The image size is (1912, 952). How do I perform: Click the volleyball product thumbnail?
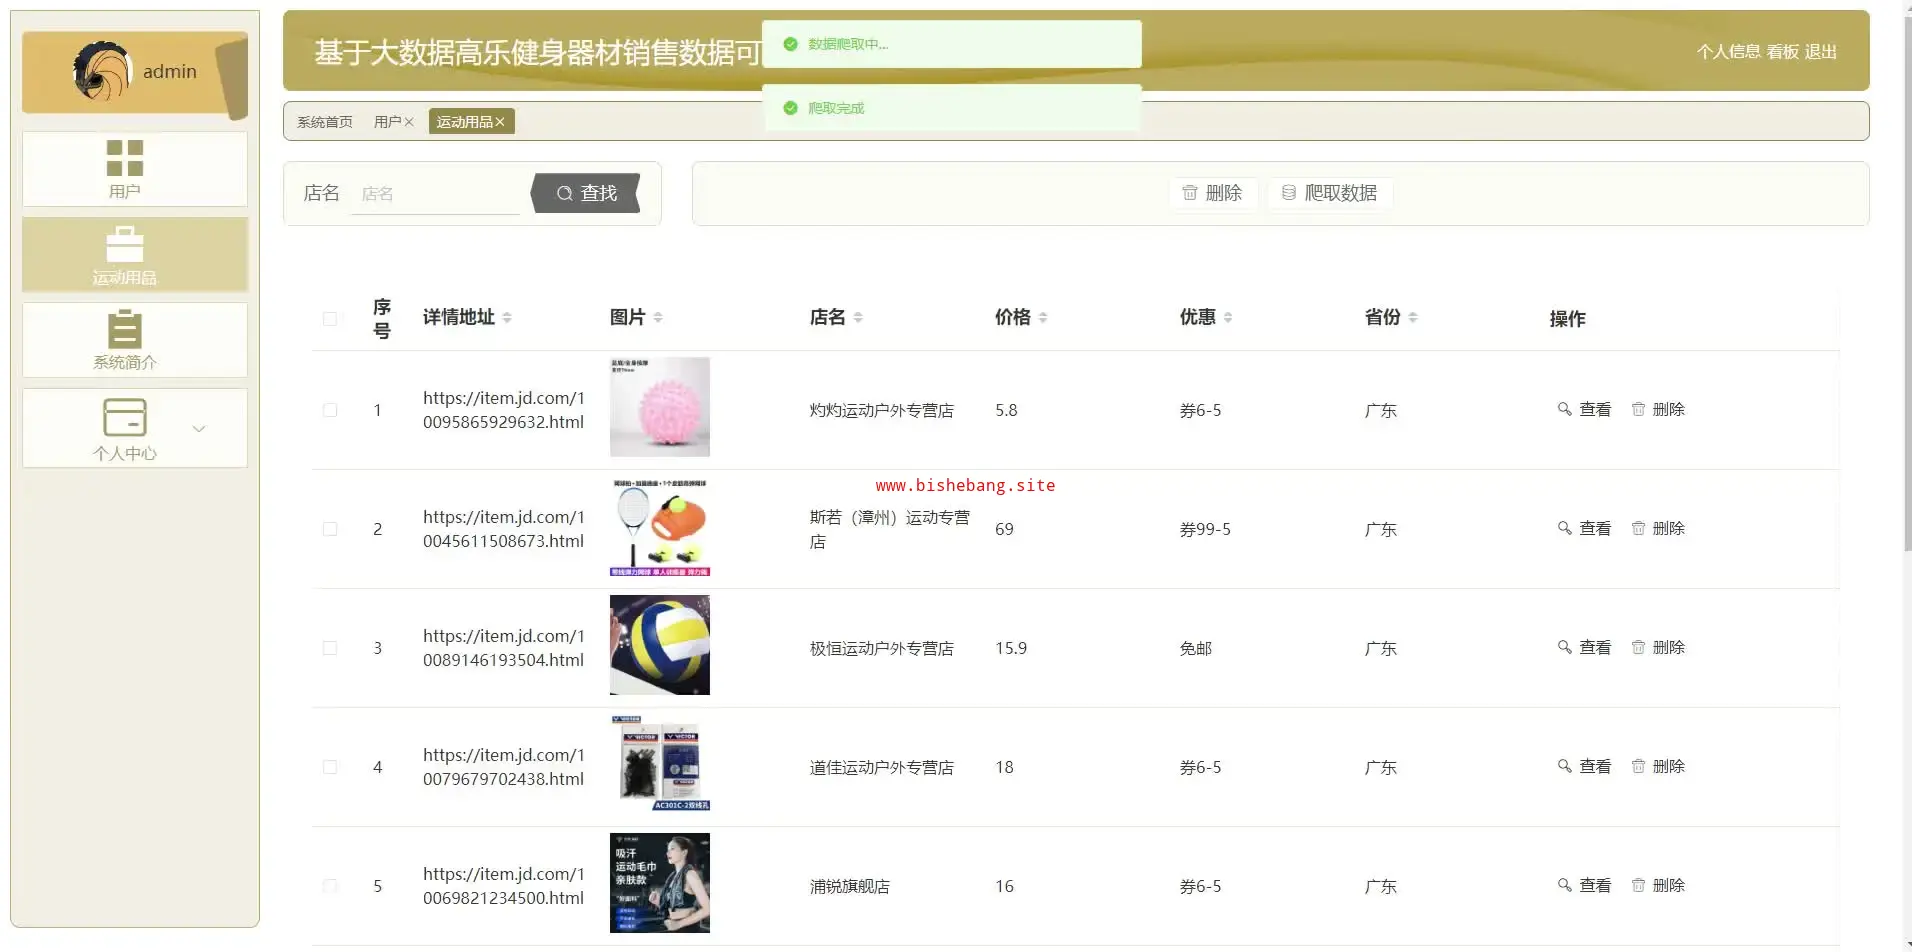click(660, 645)
